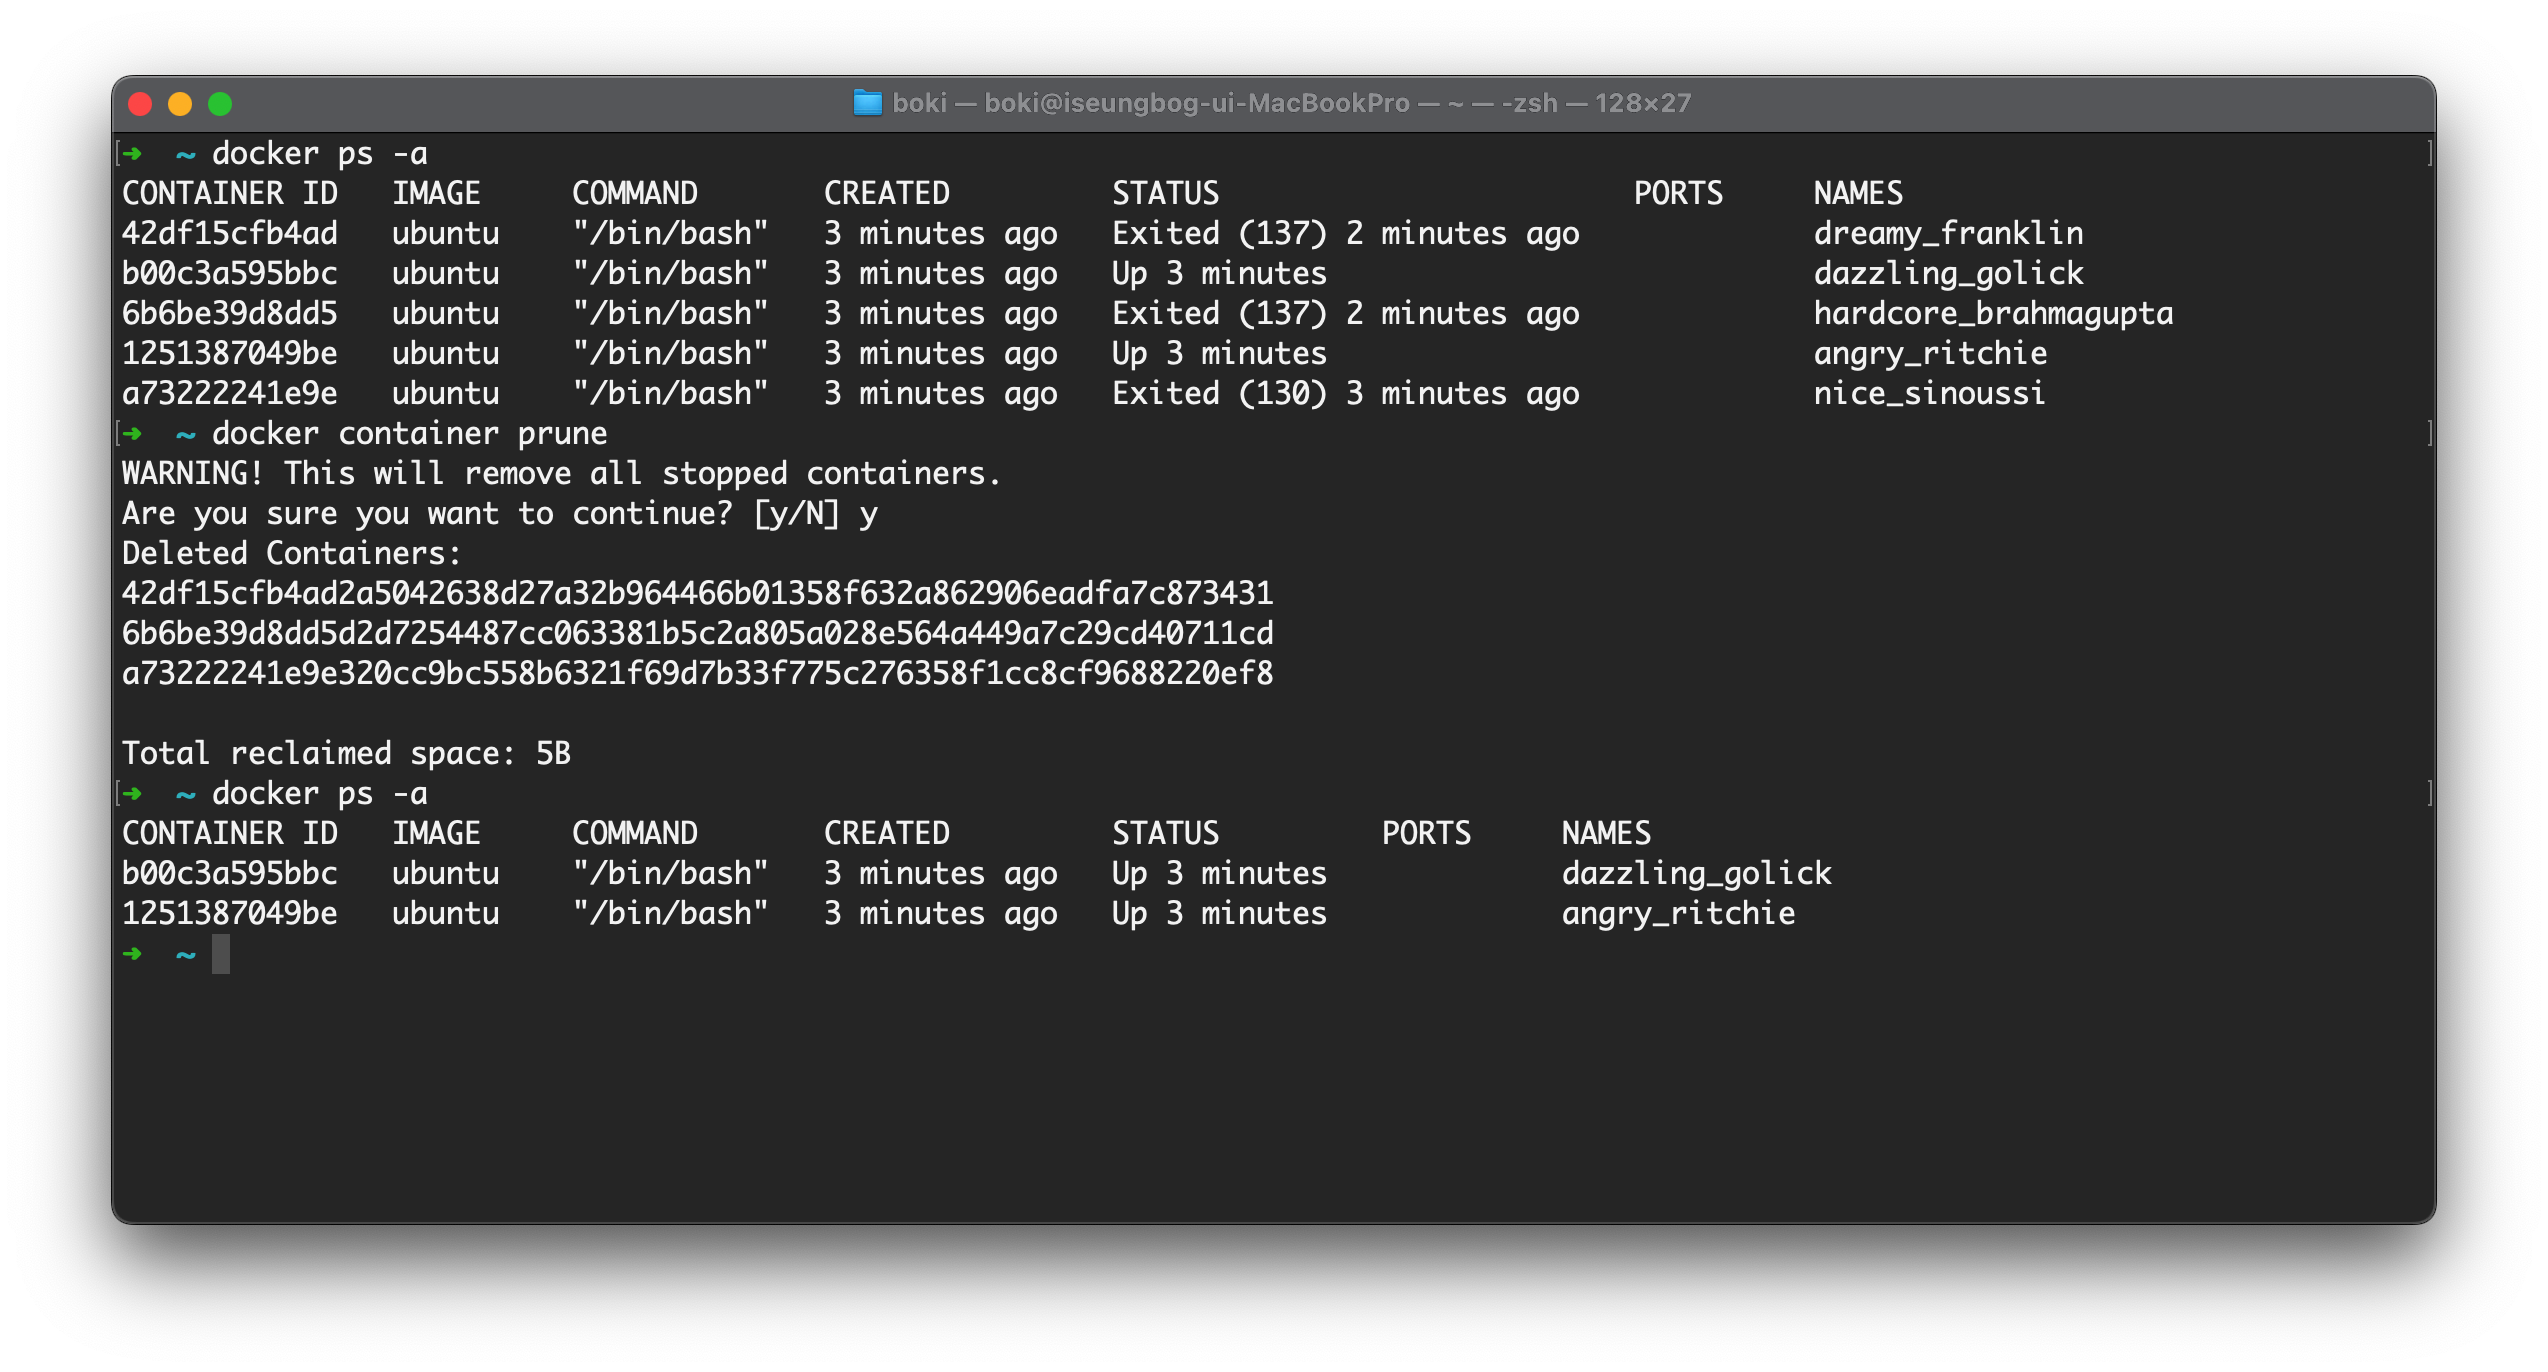Click the dreamy_franklin container name

(1948, 234)
